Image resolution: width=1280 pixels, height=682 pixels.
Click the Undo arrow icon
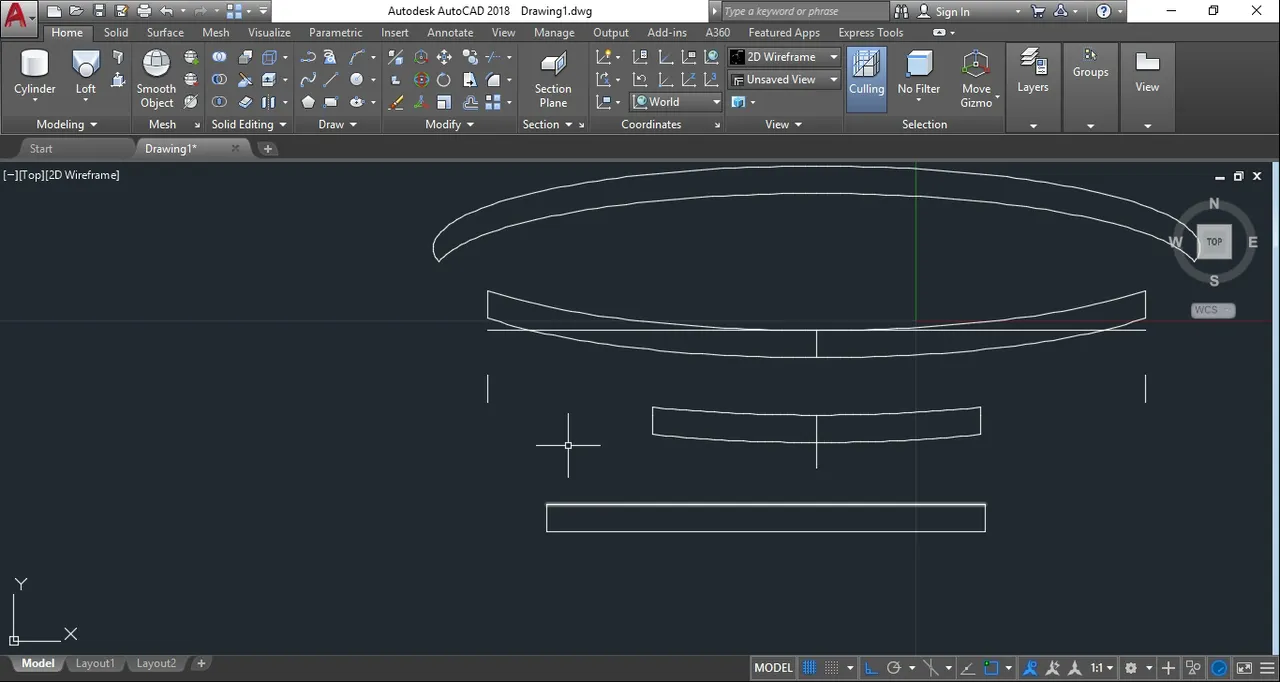click(x=166, y=12)
